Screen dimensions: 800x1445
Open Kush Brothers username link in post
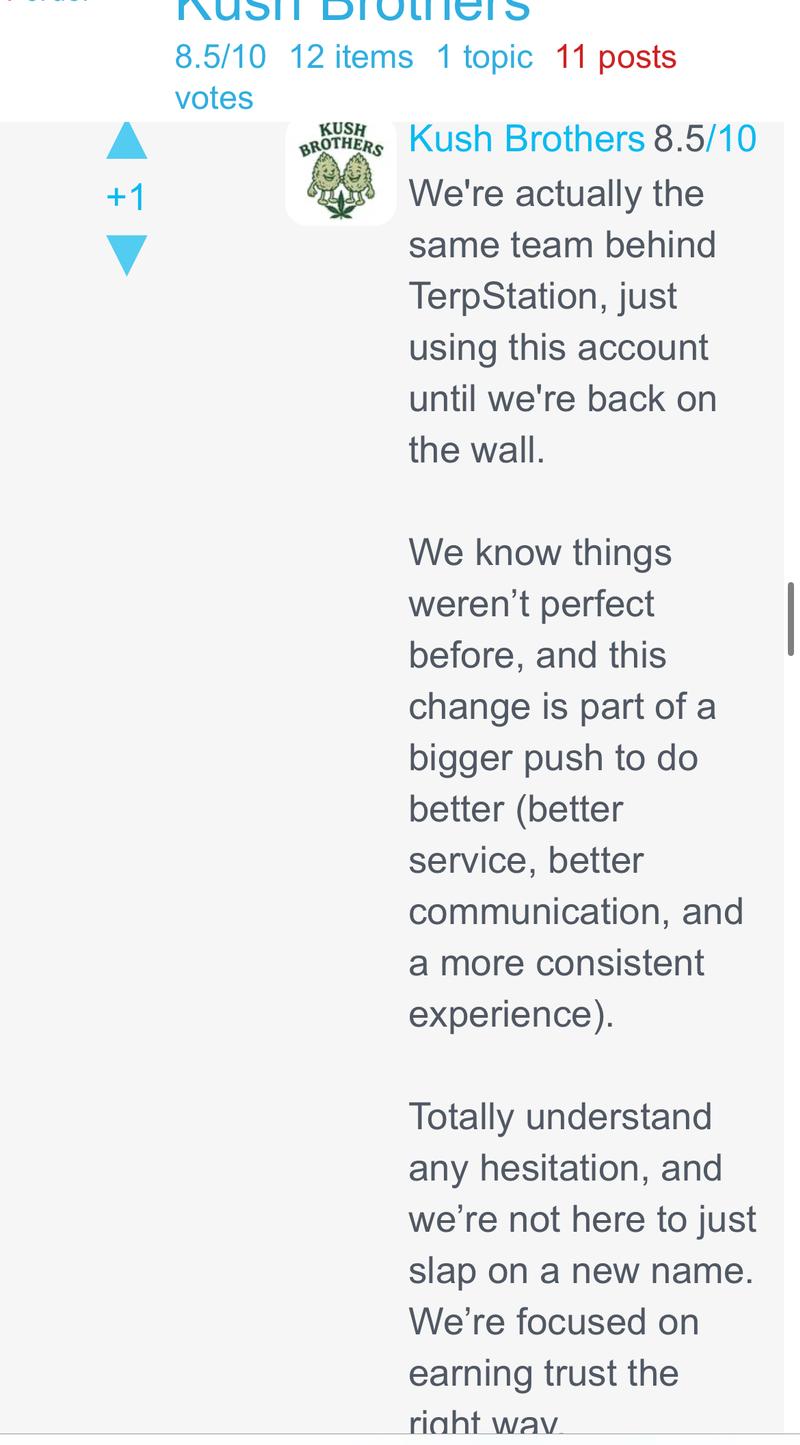click(526, 139)
